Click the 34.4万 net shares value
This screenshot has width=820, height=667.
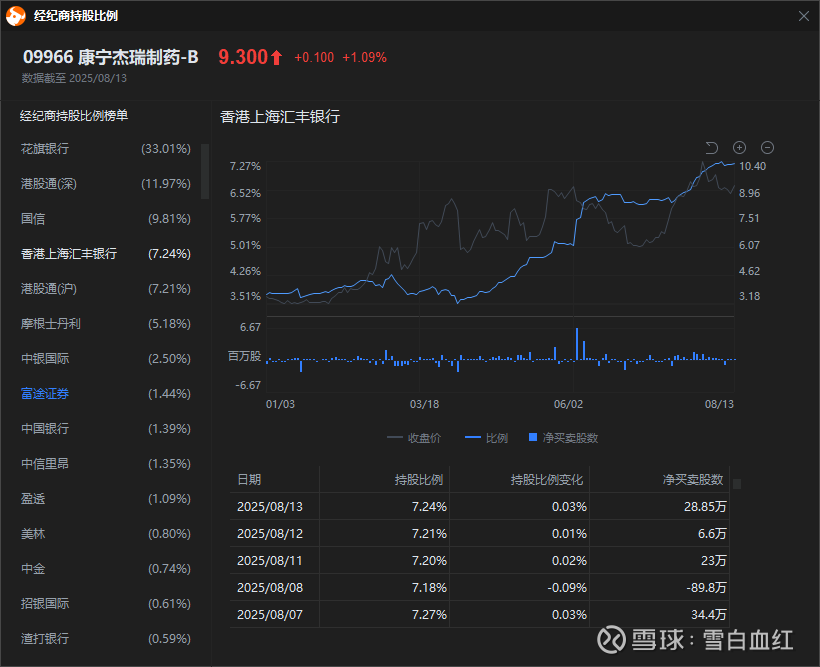[x=709, y=615]
